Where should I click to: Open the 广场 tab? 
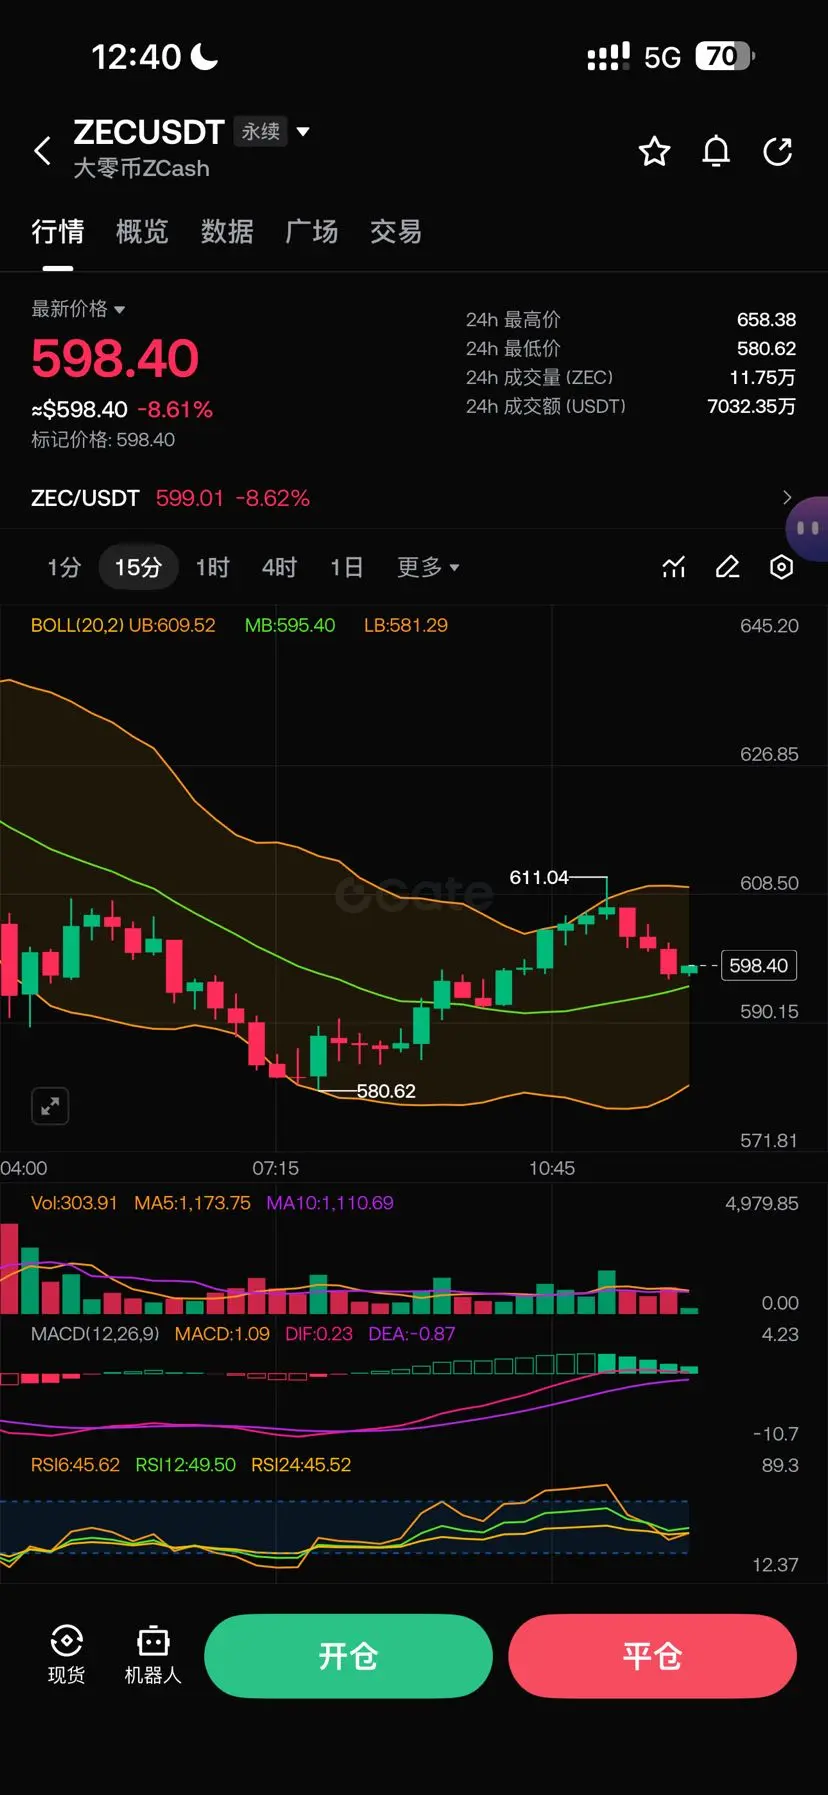(x=312, y=232)
